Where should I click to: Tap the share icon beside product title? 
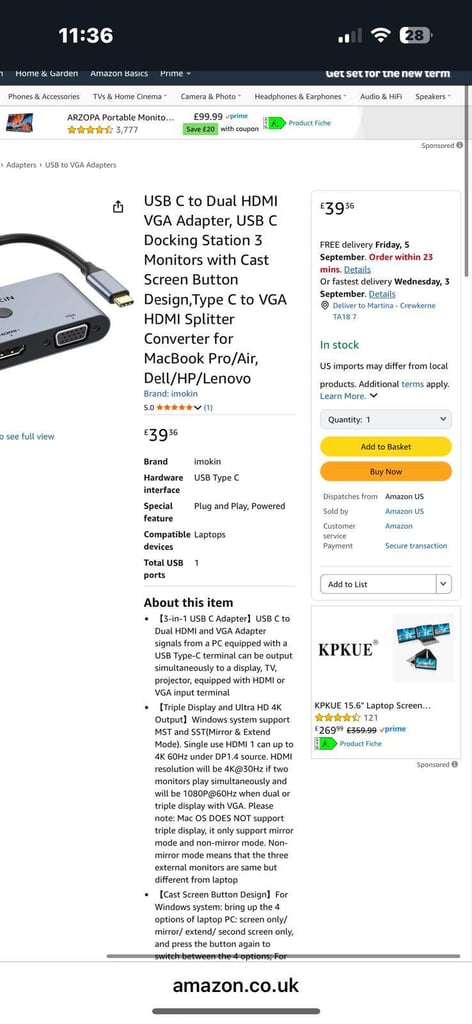pos(118,207)
